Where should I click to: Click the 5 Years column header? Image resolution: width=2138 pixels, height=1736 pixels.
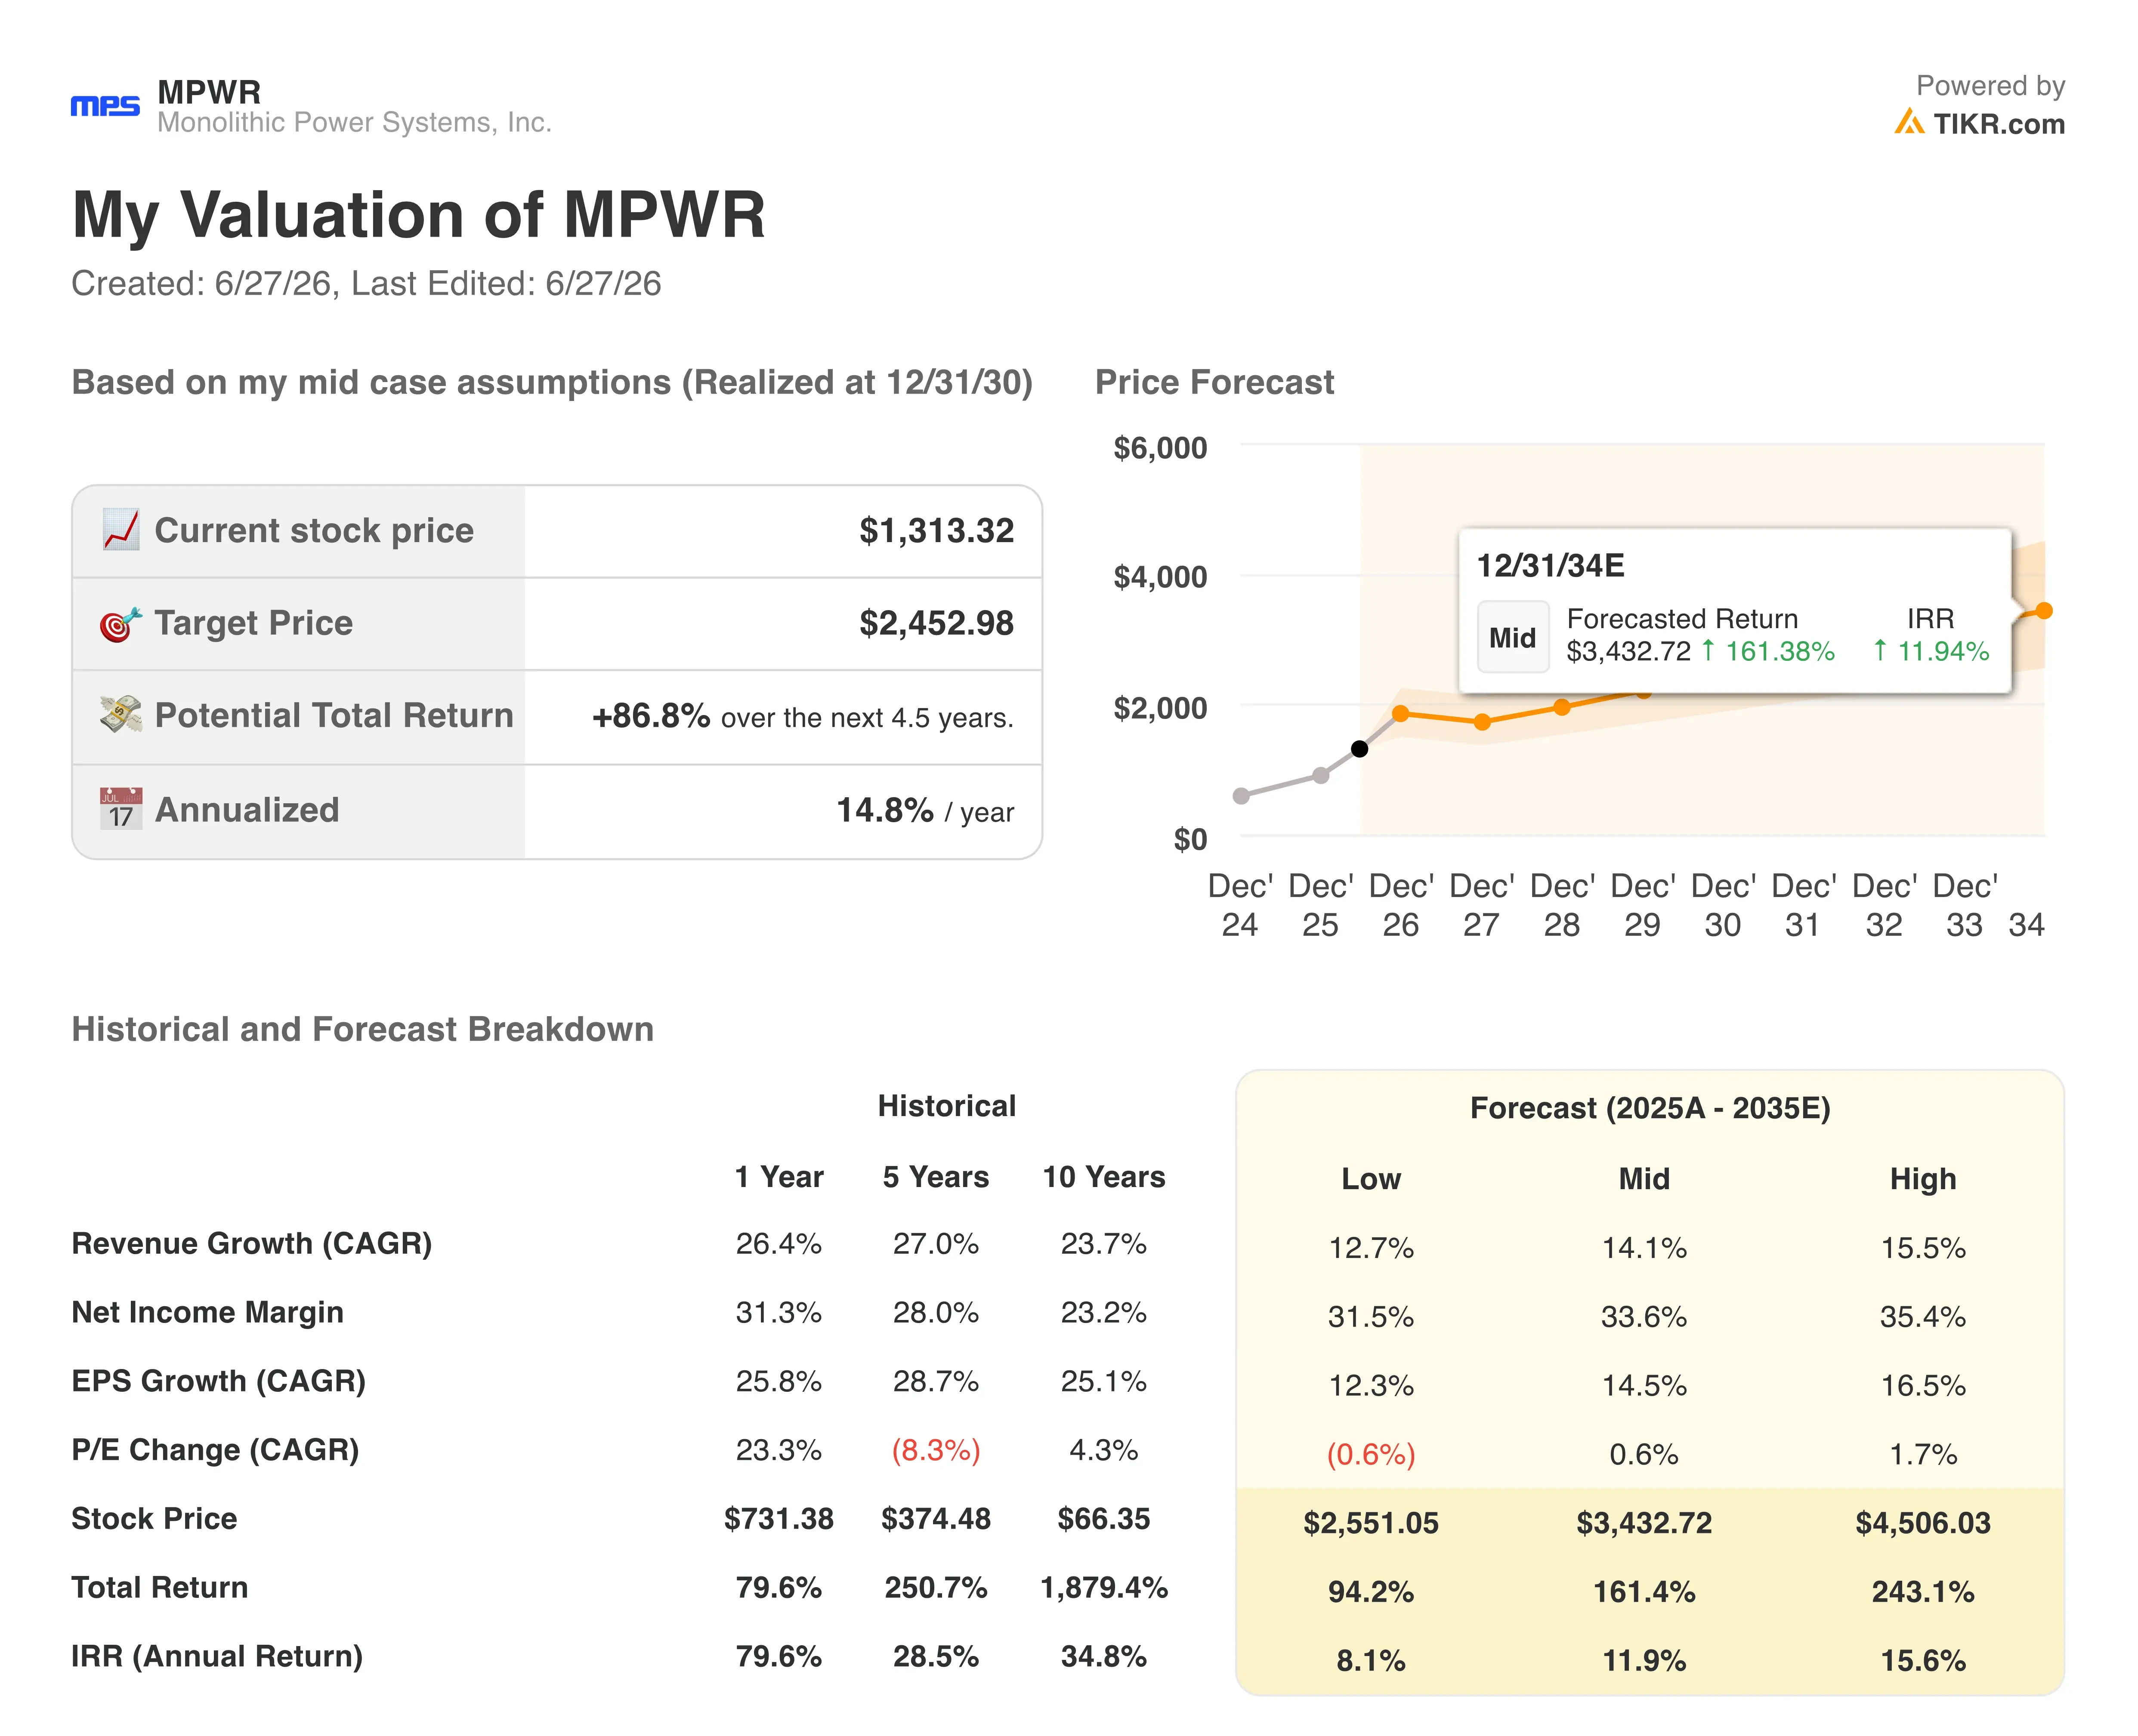click(x=935, y=1177)
